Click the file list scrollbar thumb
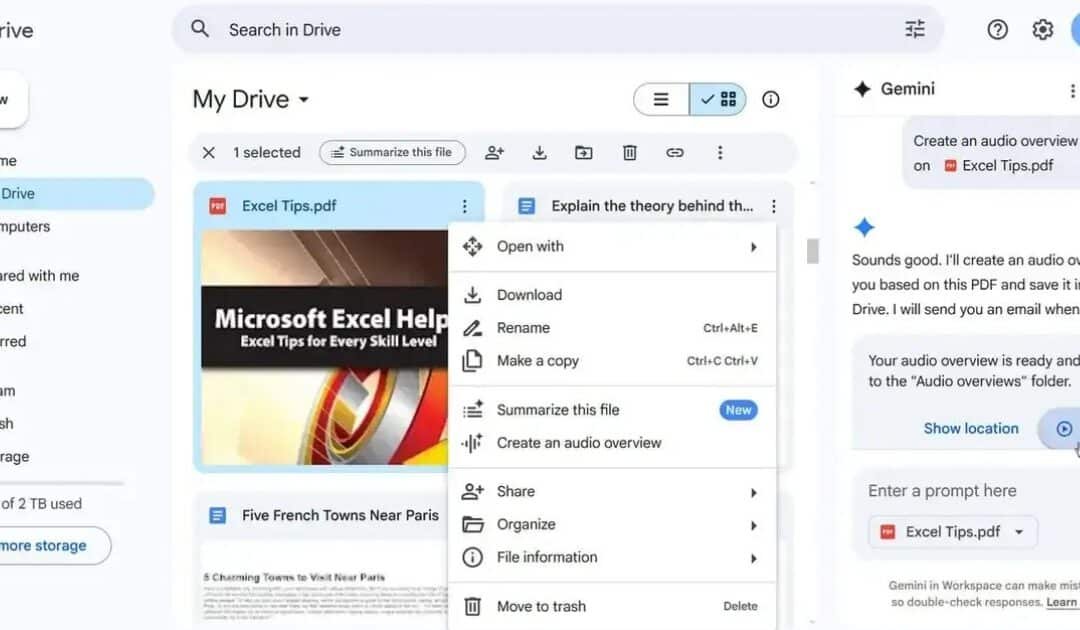The image size is (1080, 630). (x=813, y=251)
